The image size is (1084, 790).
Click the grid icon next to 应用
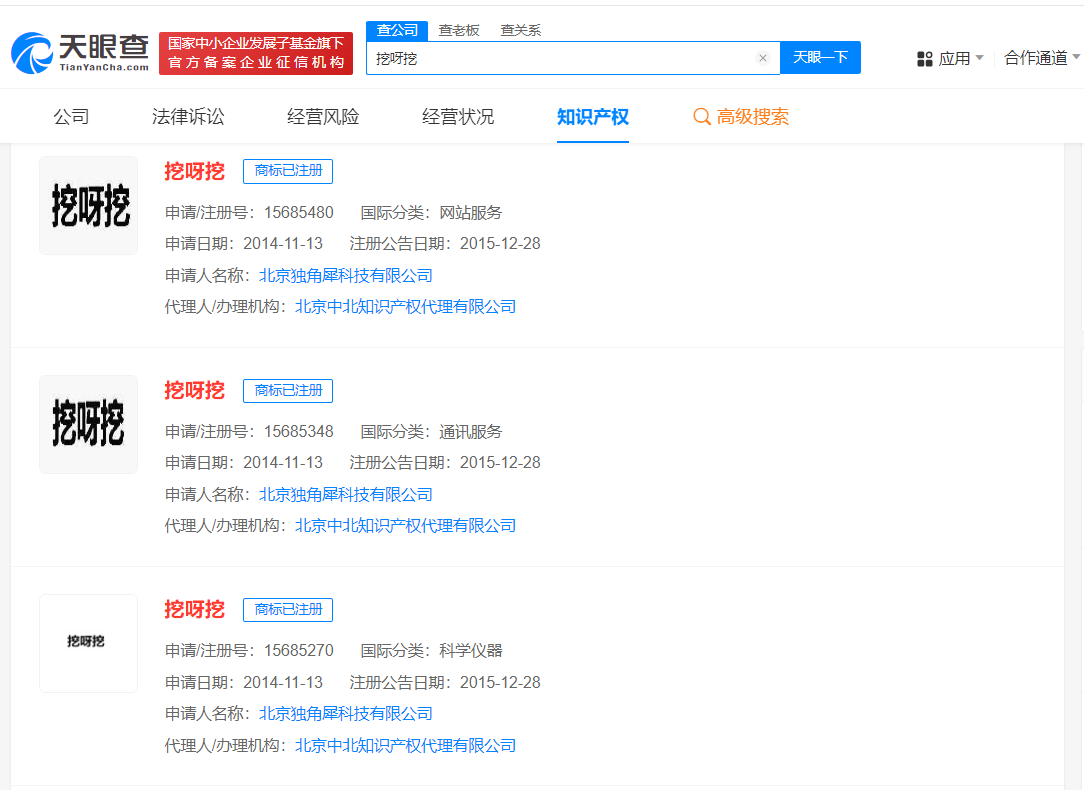coord(924,59)
